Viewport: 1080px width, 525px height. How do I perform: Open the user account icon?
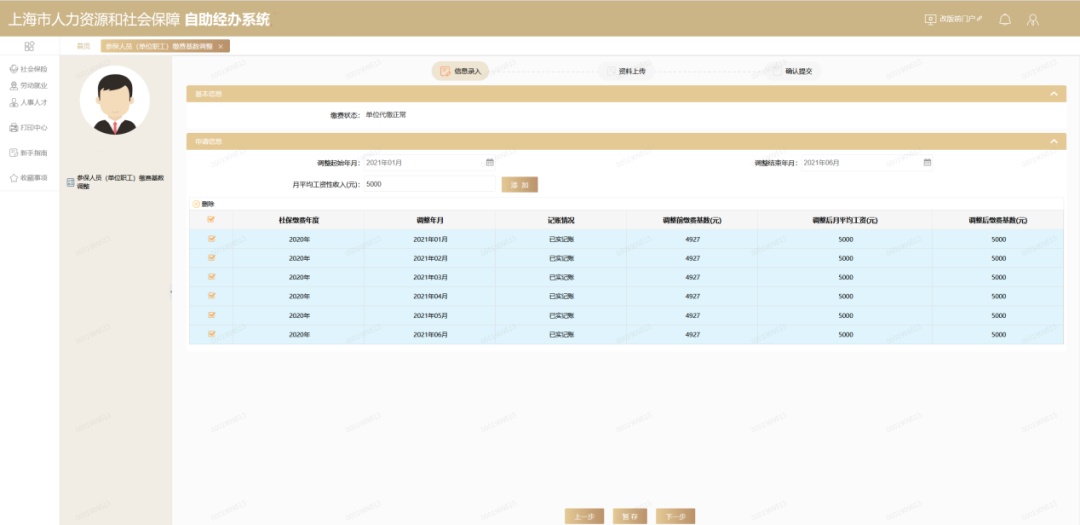1032,19
